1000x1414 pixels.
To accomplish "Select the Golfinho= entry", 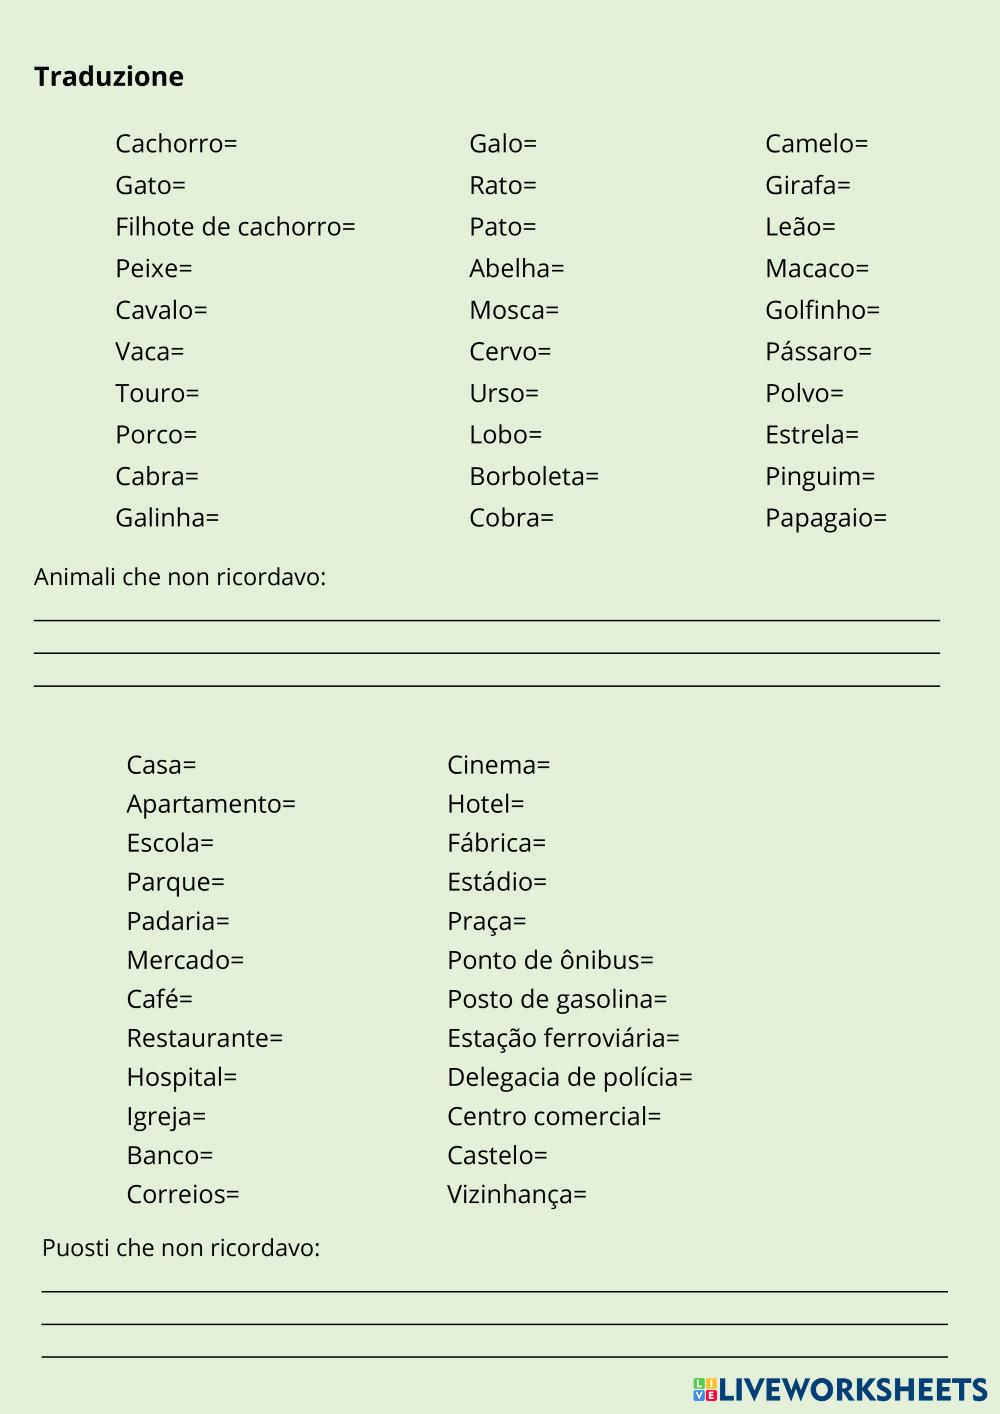I will [x=822, y=310].
